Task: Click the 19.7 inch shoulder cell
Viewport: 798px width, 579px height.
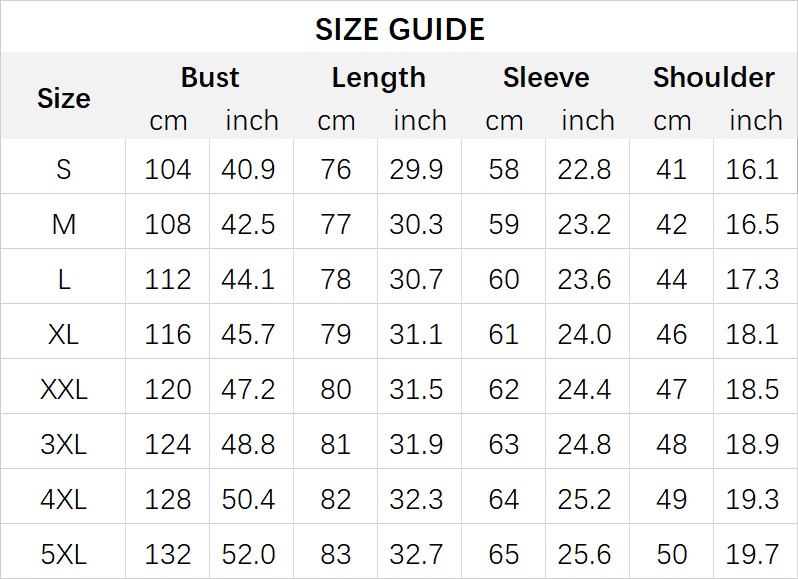Action: [753, 554]
